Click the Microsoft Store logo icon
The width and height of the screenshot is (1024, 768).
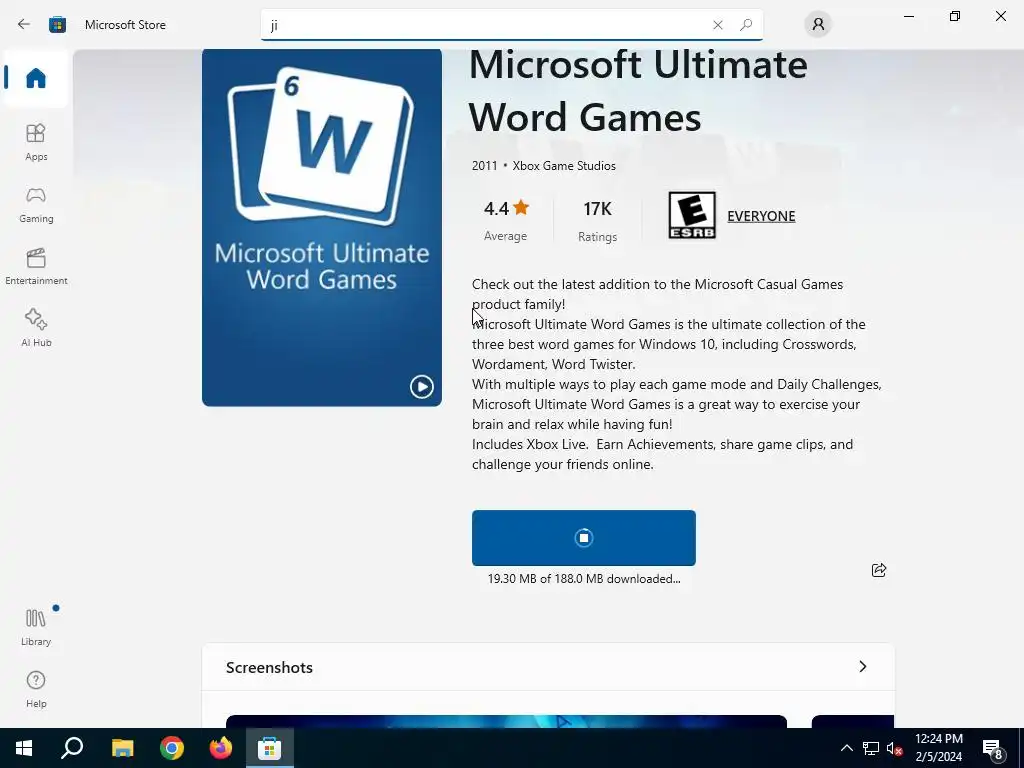pyautogui.click(x=57, y=24)
